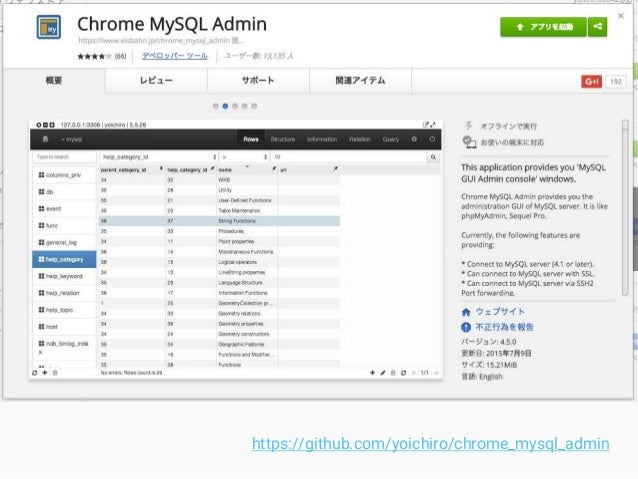Open the デベロッパー ツール category link

(175, 56)
